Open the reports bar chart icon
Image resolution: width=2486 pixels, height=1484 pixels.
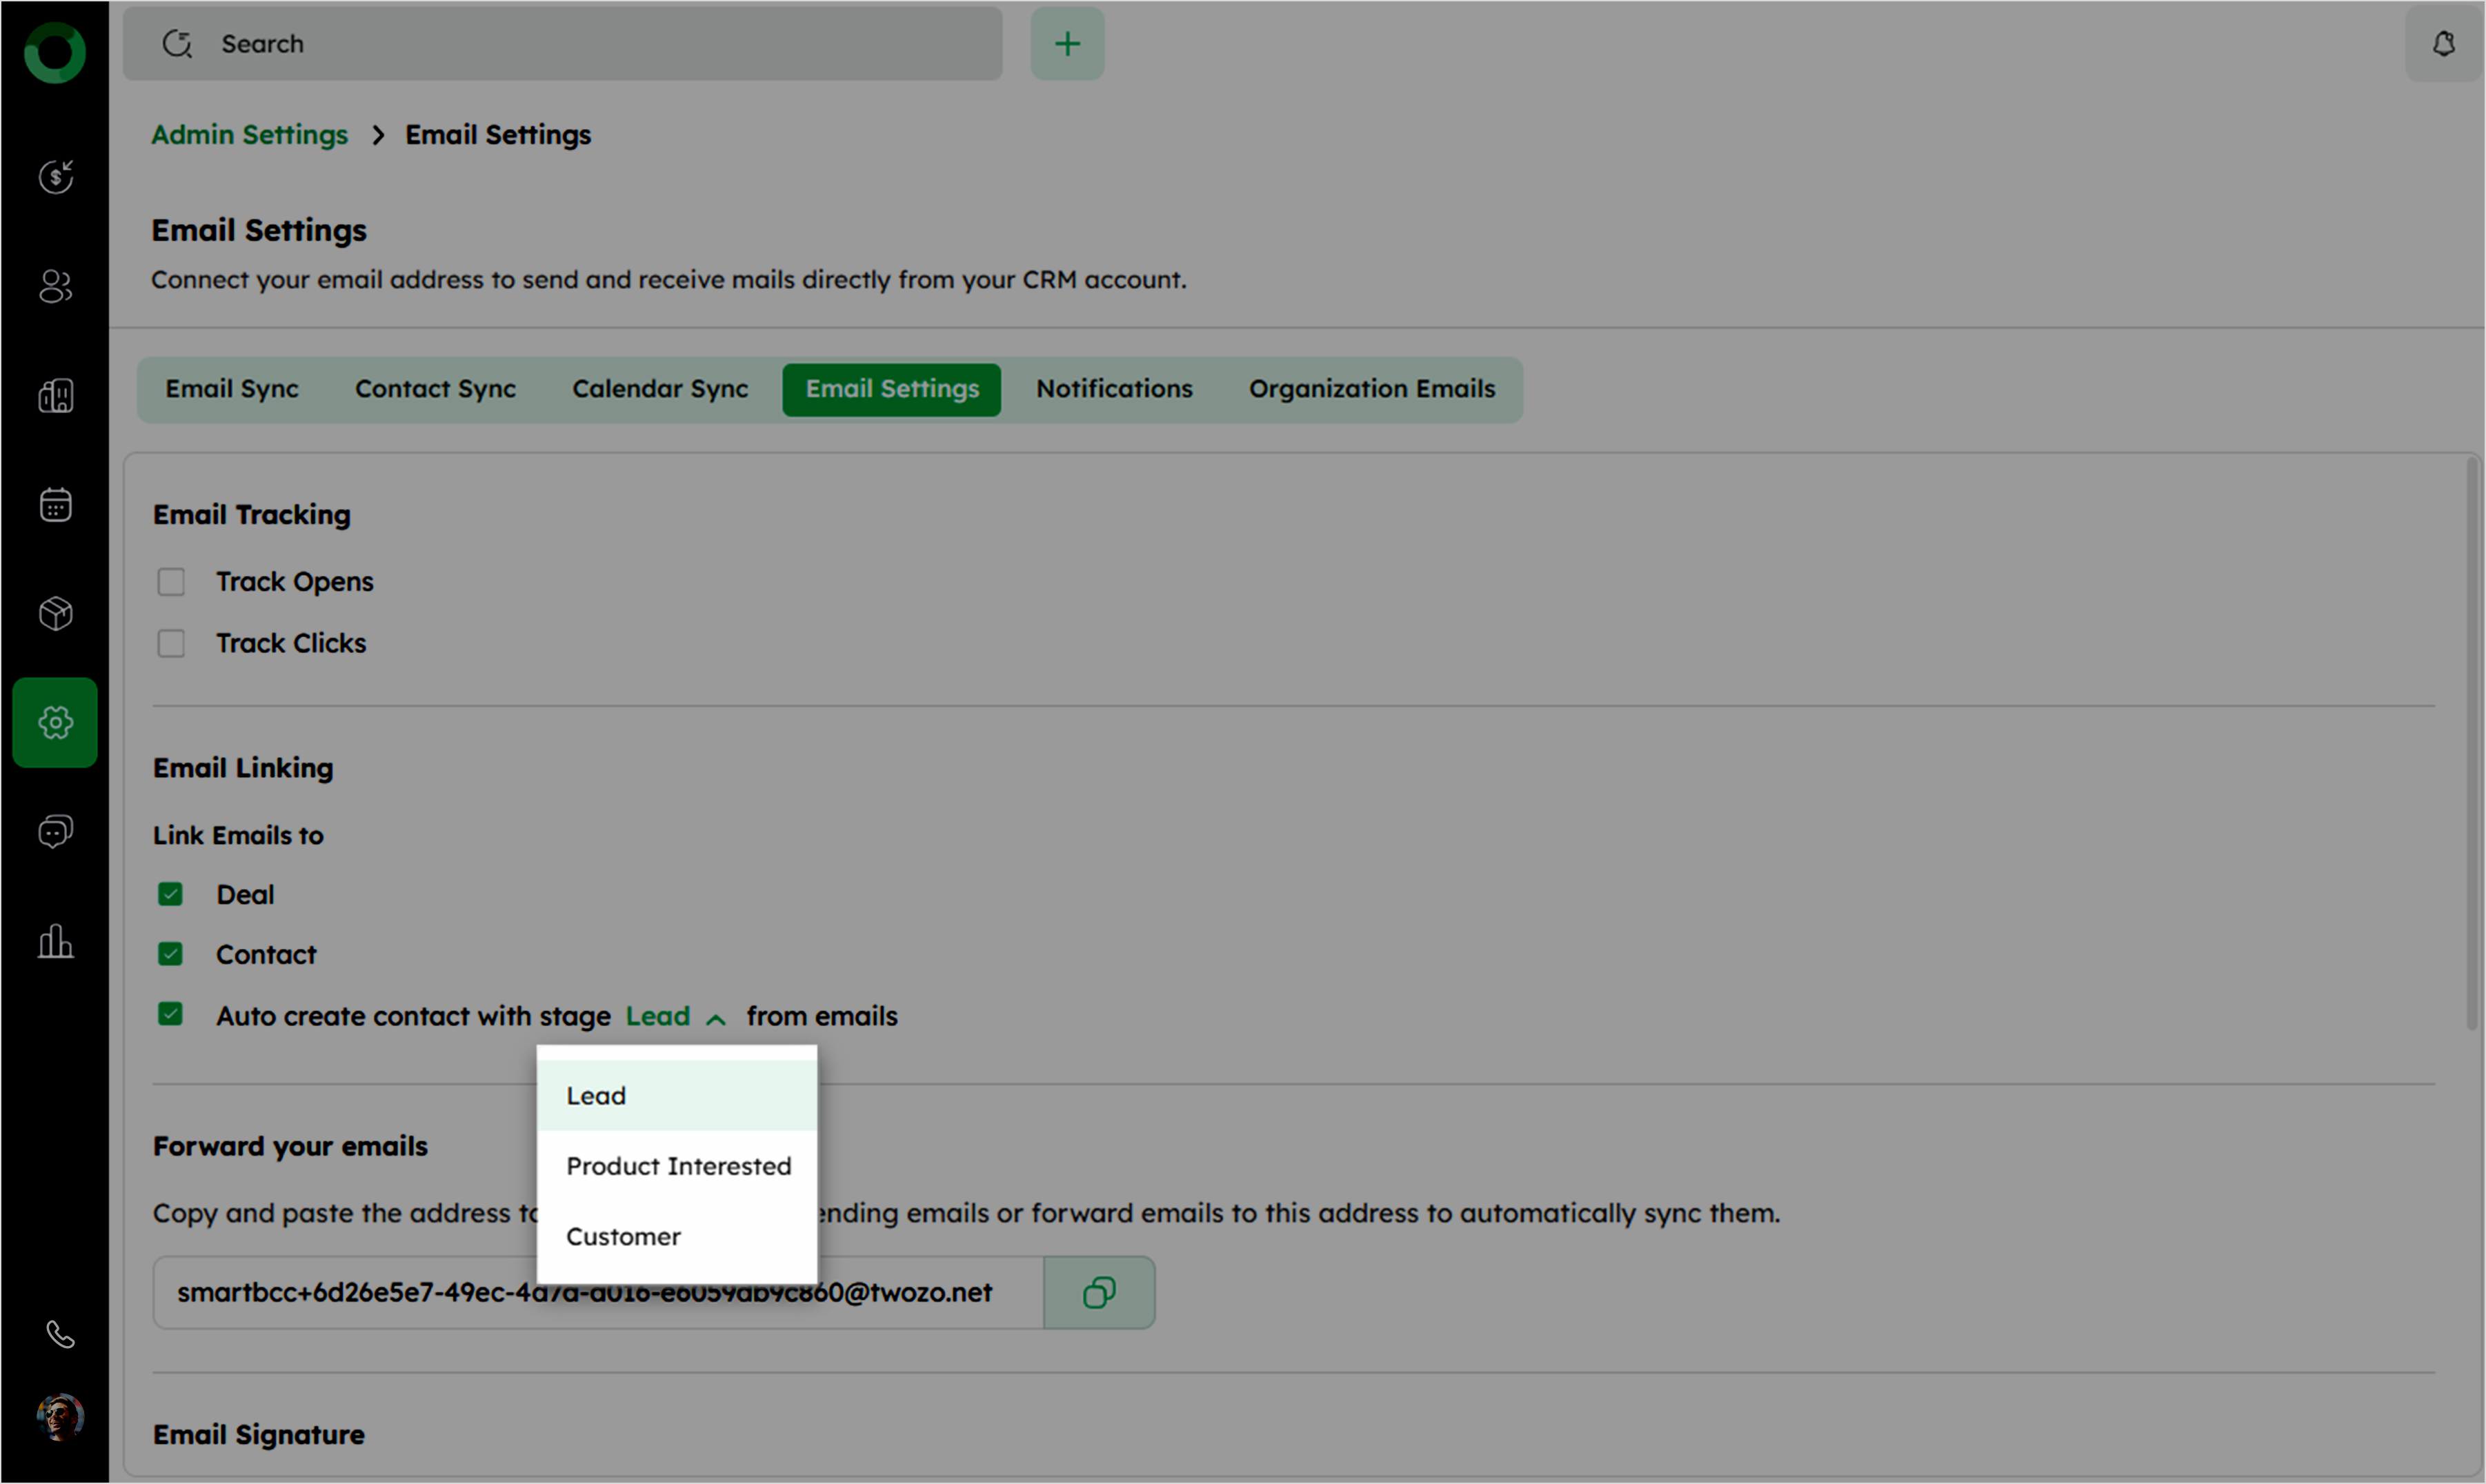[55, 941]
